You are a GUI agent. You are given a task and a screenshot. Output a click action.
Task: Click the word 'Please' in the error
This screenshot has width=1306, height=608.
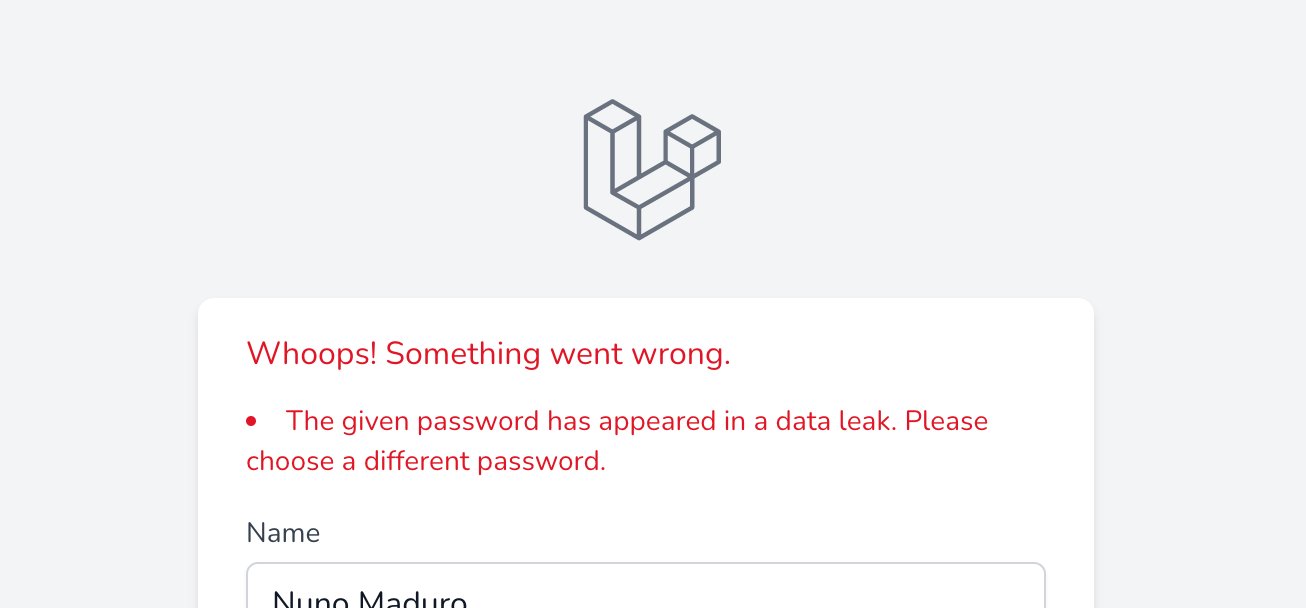click(x=946, y=421)
